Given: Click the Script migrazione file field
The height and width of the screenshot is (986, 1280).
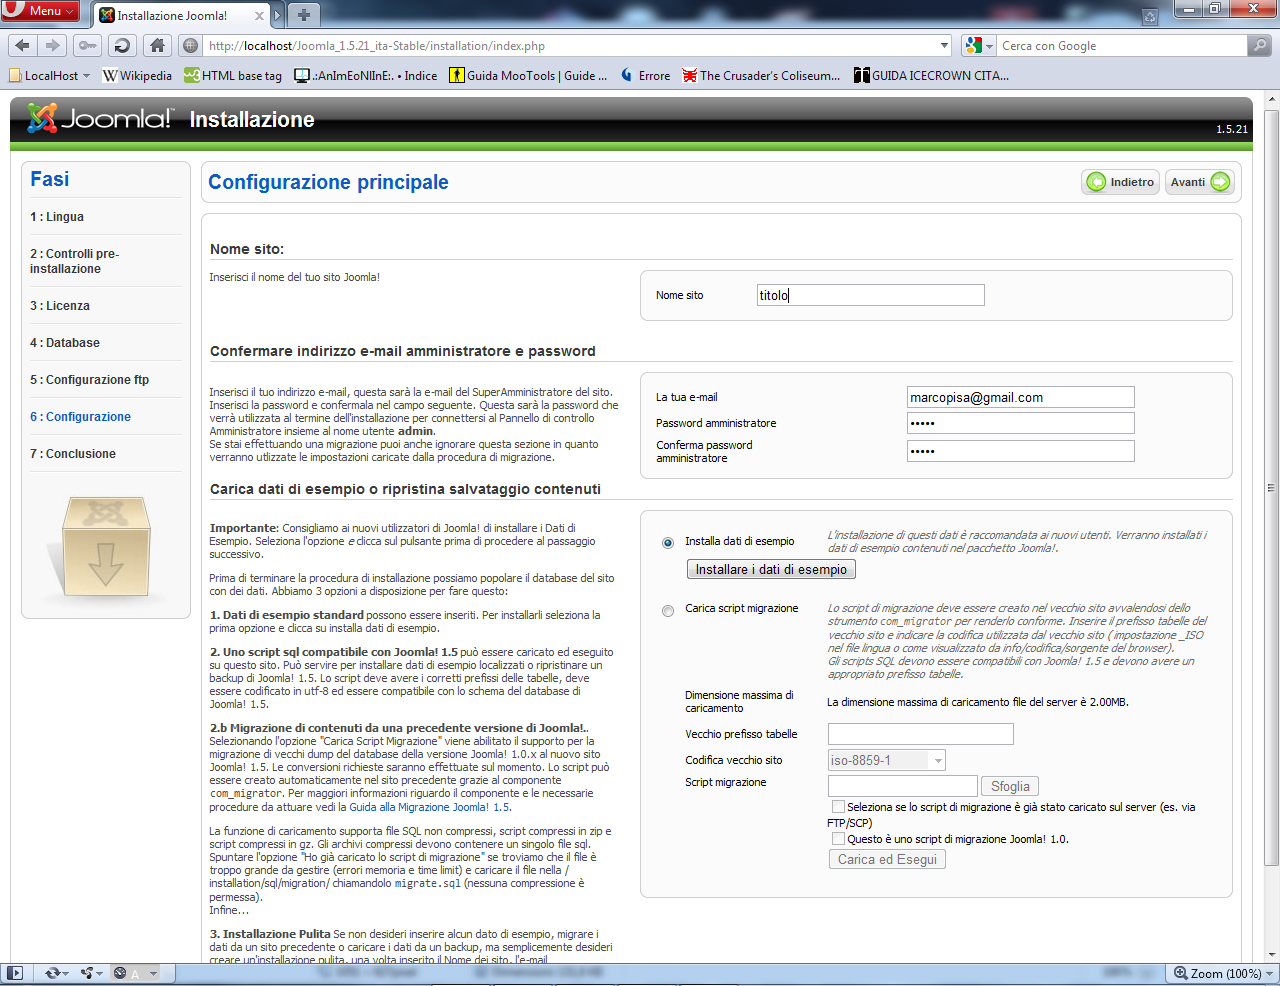Looking at the screenshot, I should pyautogui.click(x=903, y=786).
